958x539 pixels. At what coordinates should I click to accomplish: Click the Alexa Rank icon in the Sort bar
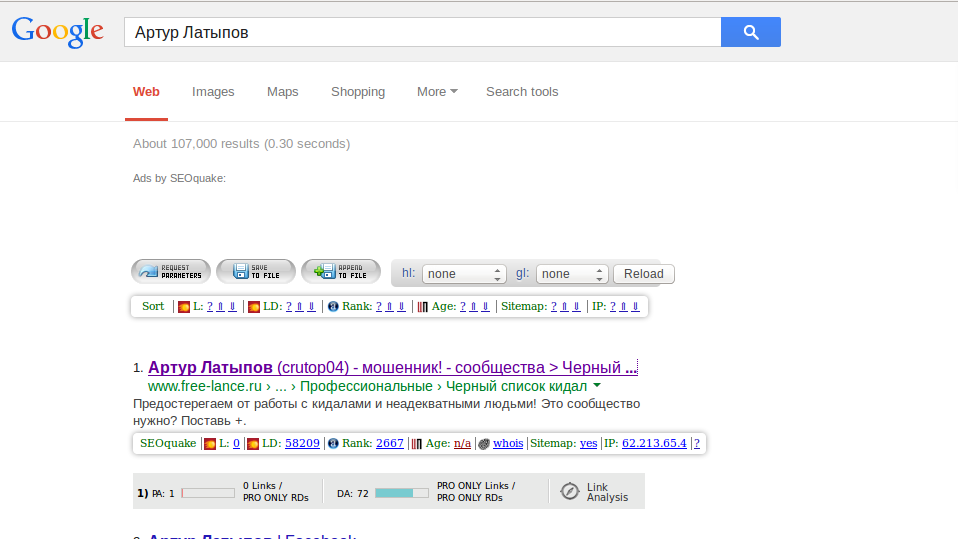click(x=333, y=306)
